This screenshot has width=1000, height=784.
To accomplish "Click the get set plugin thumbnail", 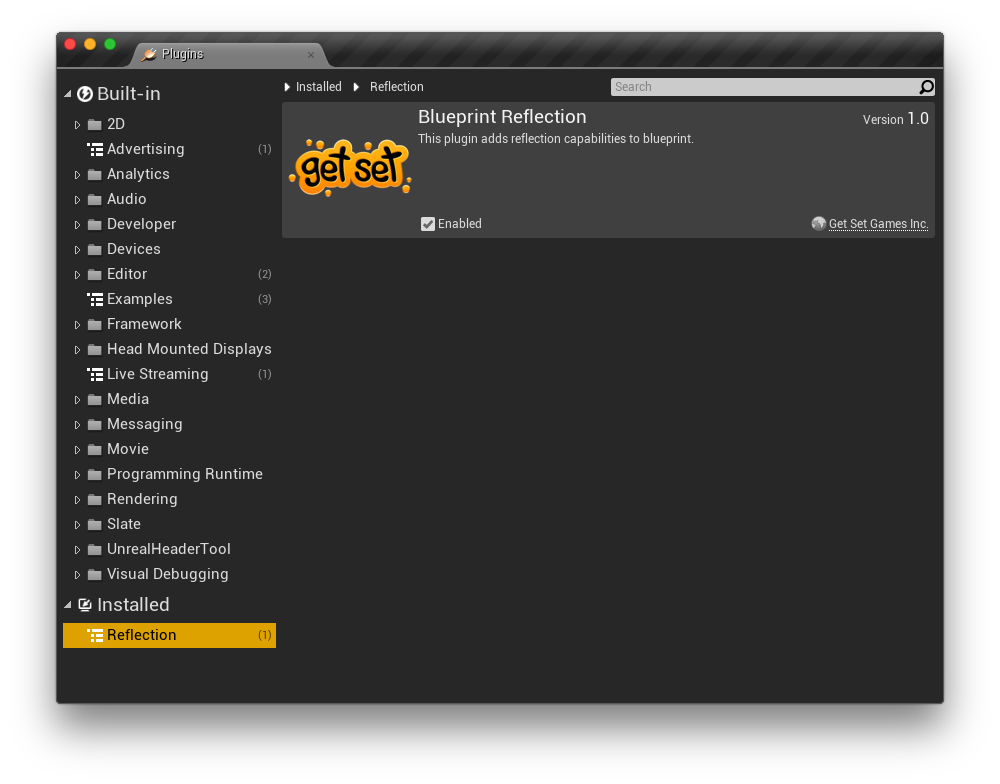I will tap(350, 167).
